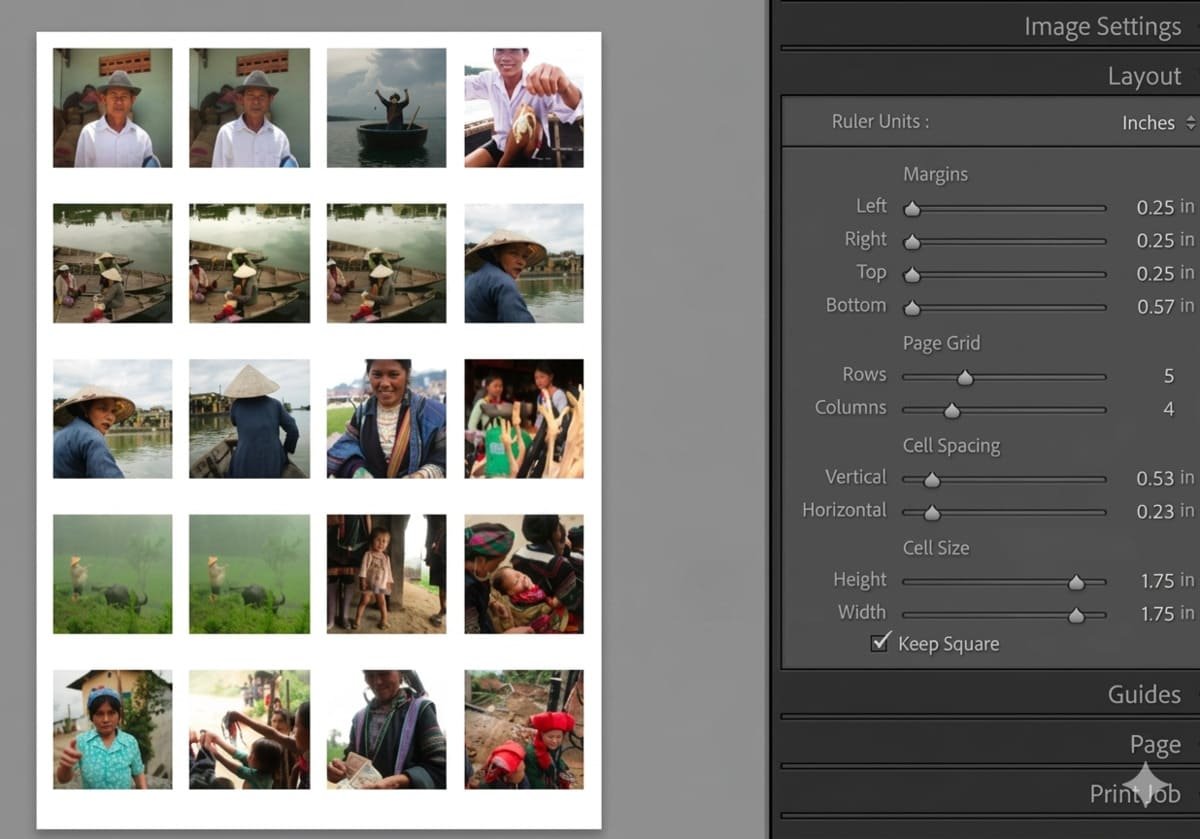Screen dimensions: 1200x839
Task: Click the Top margin value 0.25 in
Action: [1165, 273]
